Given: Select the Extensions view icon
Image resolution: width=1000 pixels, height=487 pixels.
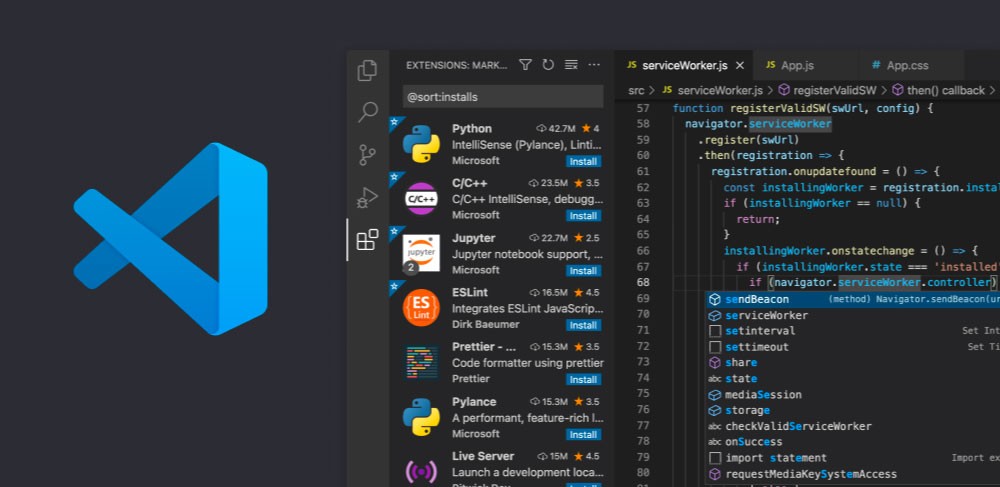Looking at the screenshot, I should 367,240.
